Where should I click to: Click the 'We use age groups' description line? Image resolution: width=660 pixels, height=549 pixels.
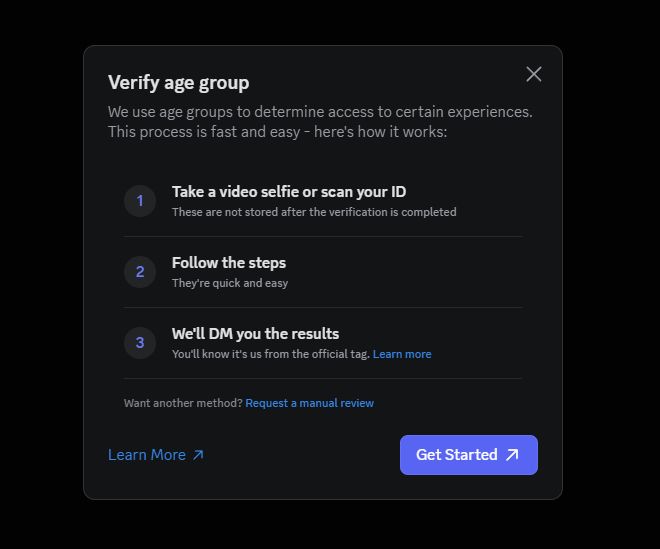point(320,111)
